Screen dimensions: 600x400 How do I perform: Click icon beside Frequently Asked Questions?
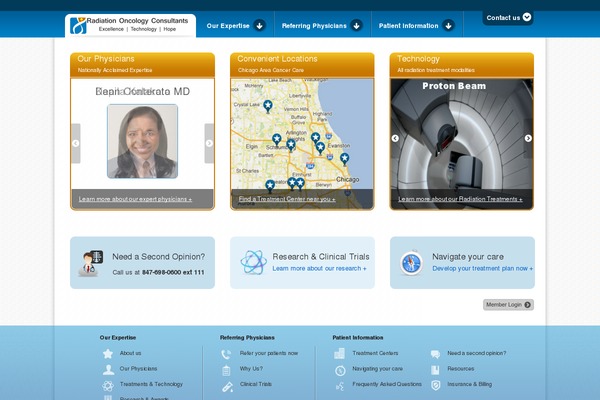point(340,386)
